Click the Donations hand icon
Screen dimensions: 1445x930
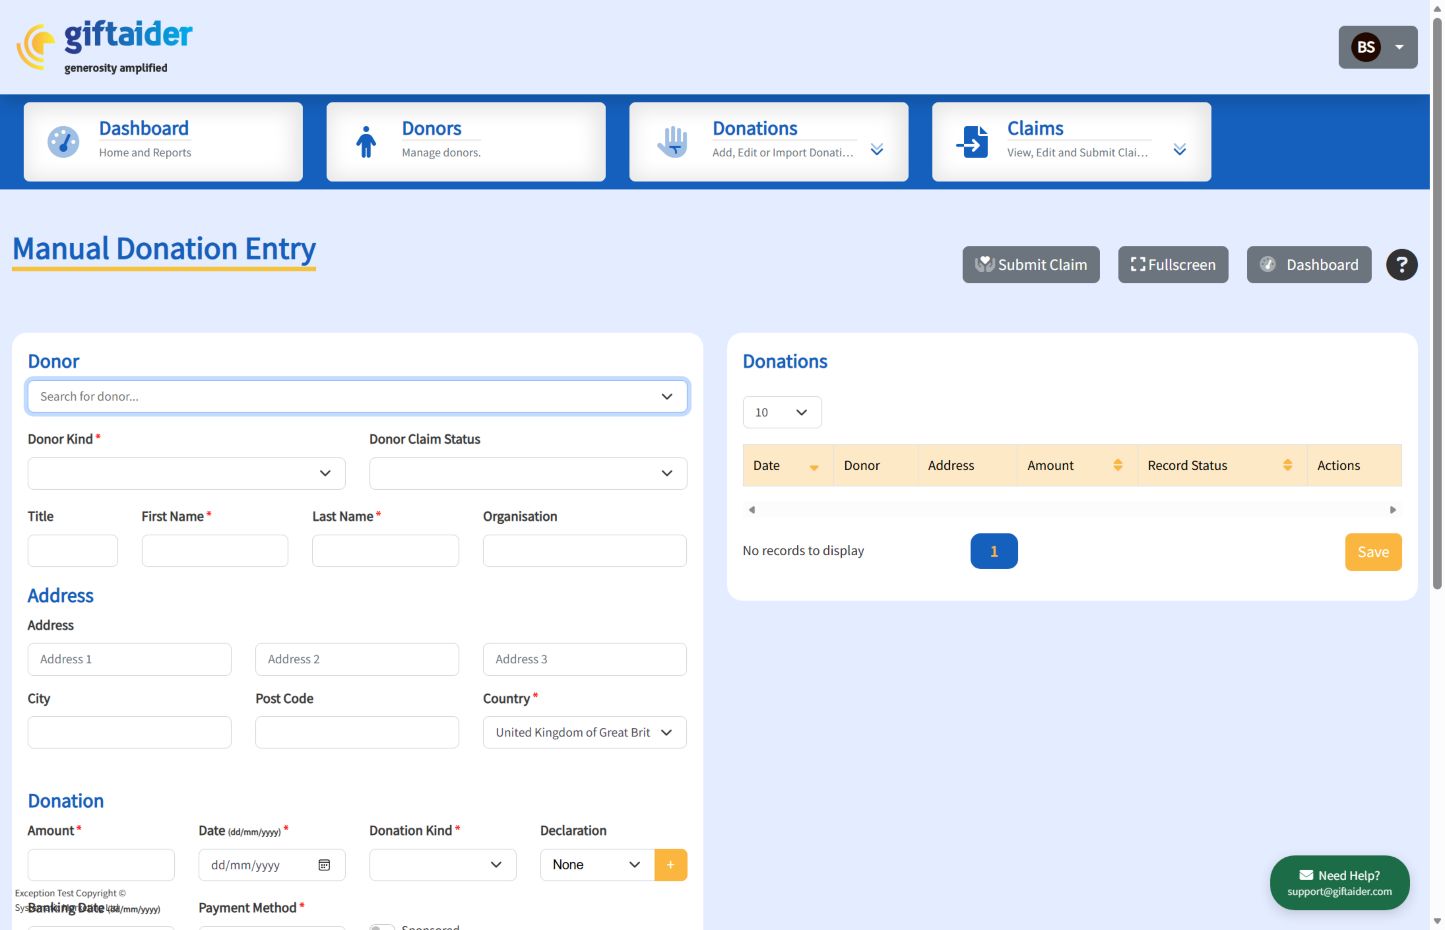pyautogui.click(x=672, y=142)
